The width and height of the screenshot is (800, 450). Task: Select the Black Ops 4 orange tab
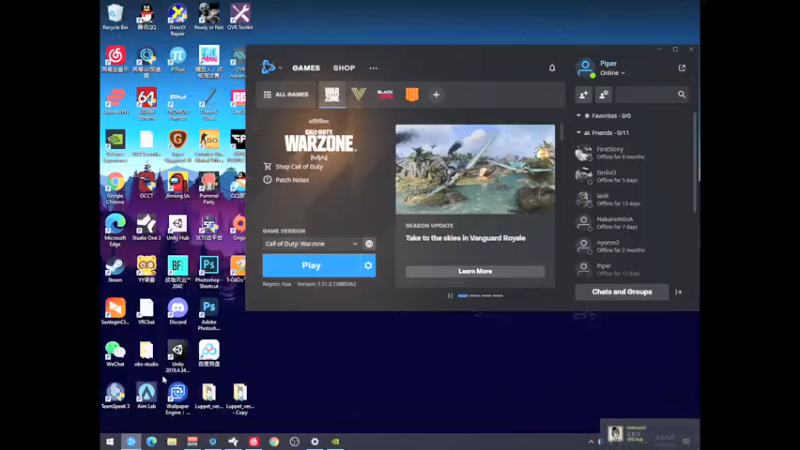[412, 94]
